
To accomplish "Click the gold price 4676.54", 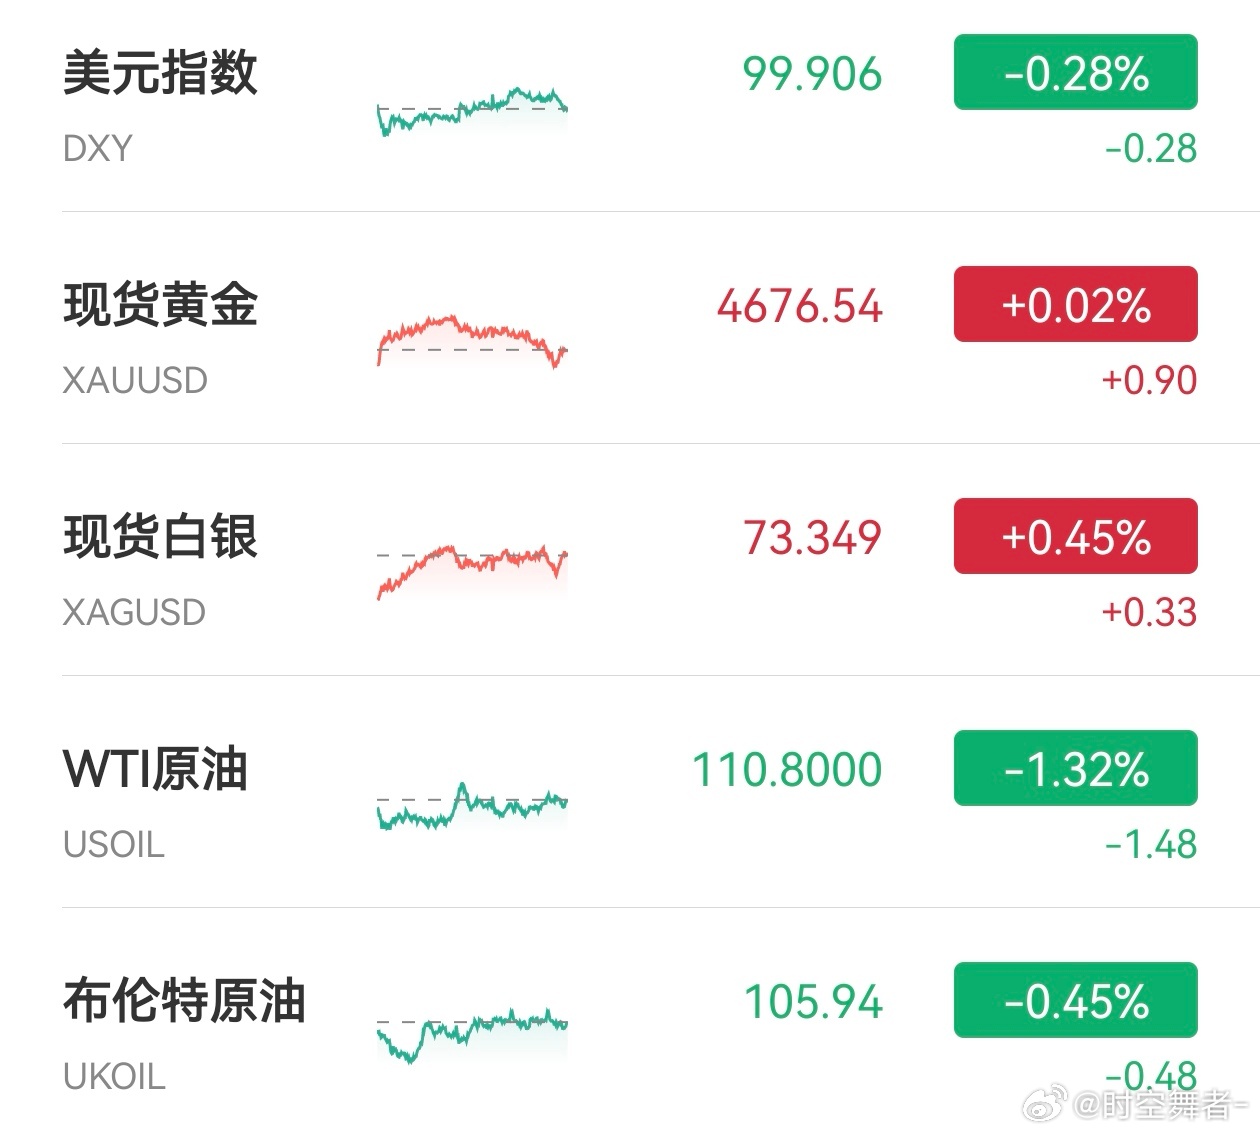I will pyautogui.click(x=800, y=306).
